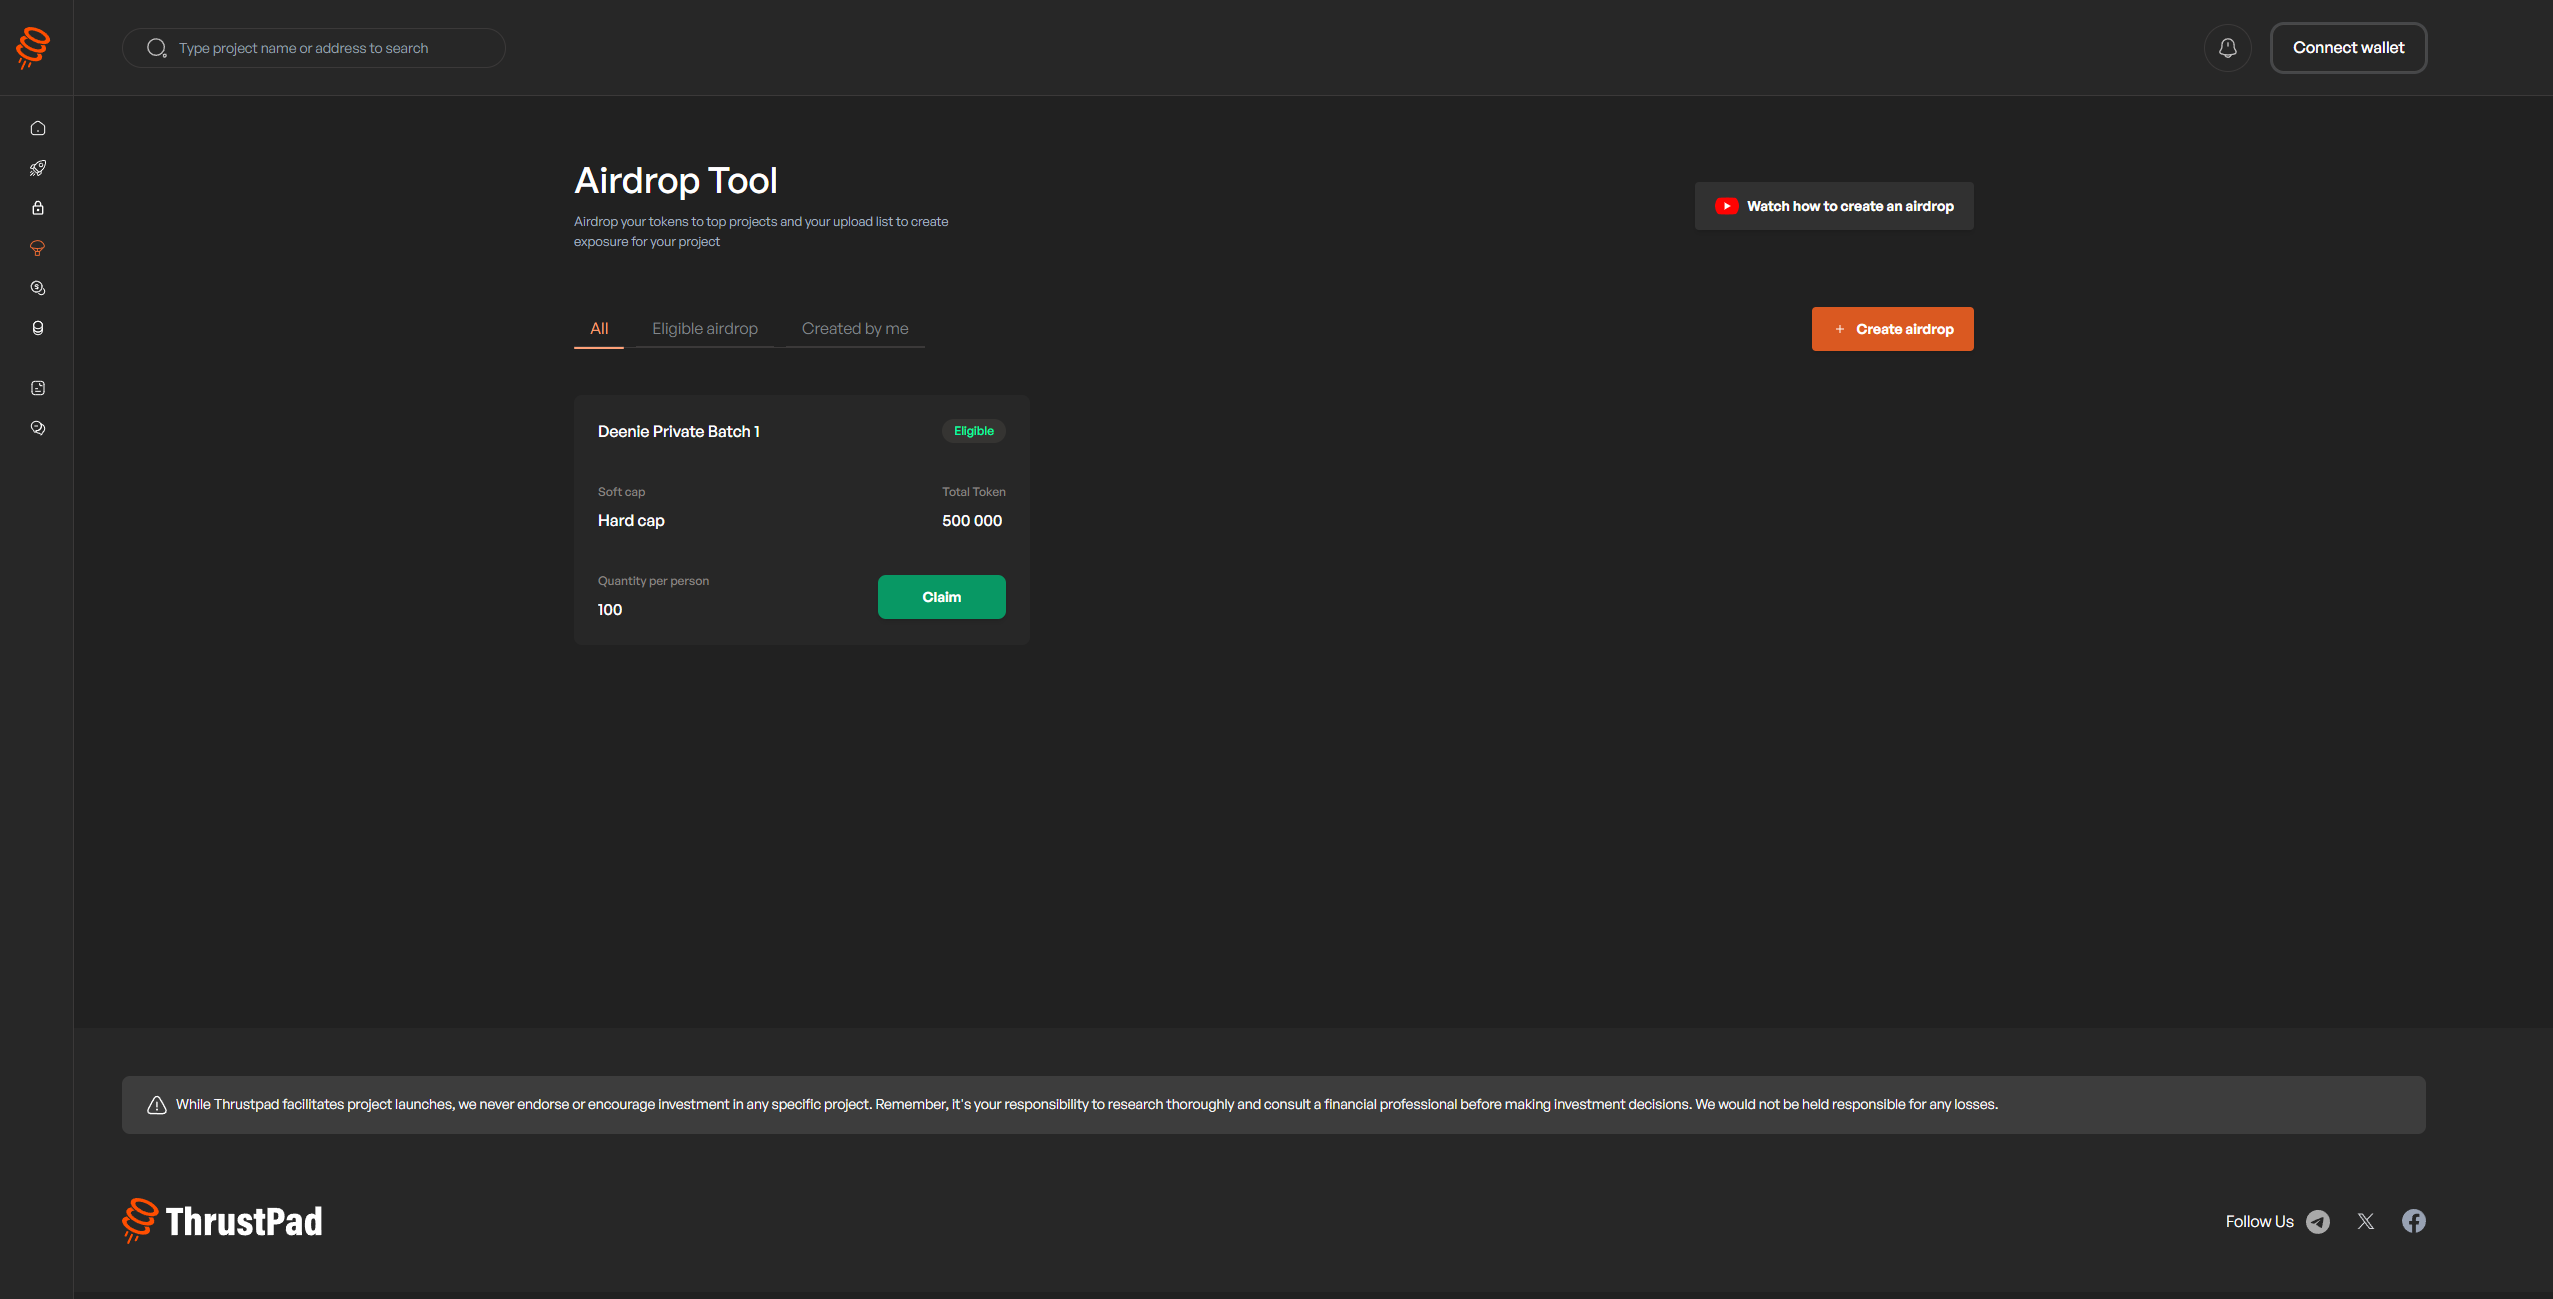The image size is (2553, 1299).
Task: Click the Create airdrop button
Action: coord(1892,329)
